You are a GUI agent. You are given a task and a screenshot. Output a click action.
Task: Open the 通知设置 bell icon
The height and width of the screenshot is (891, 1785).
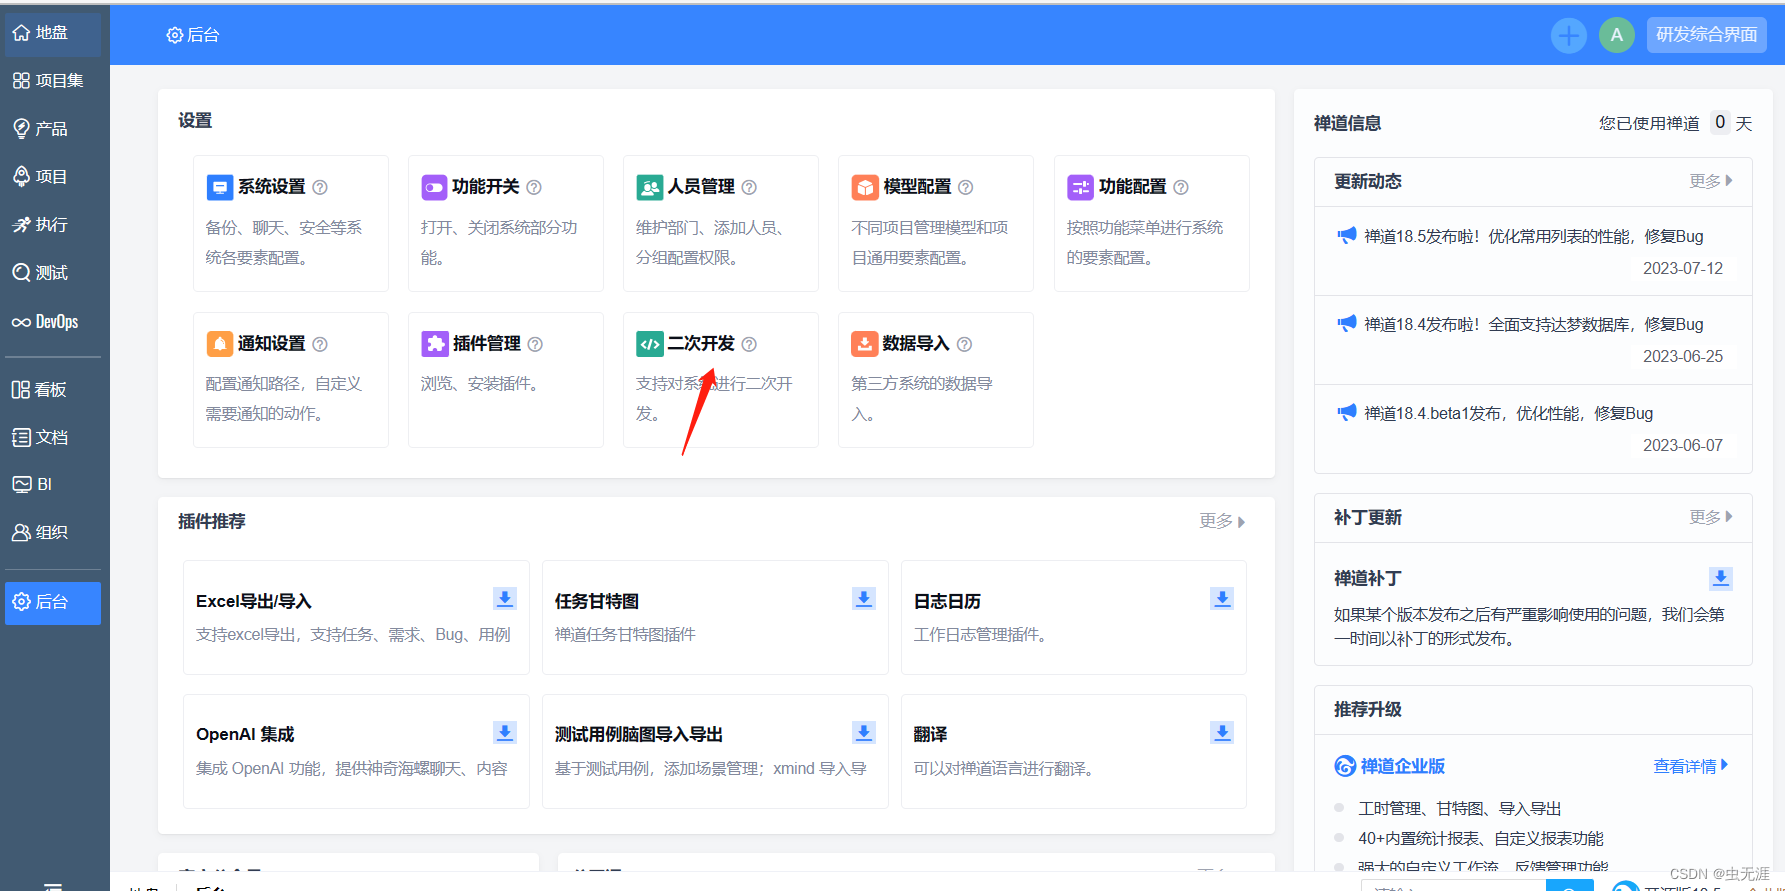pyautogui.click(x=219, y=344)
